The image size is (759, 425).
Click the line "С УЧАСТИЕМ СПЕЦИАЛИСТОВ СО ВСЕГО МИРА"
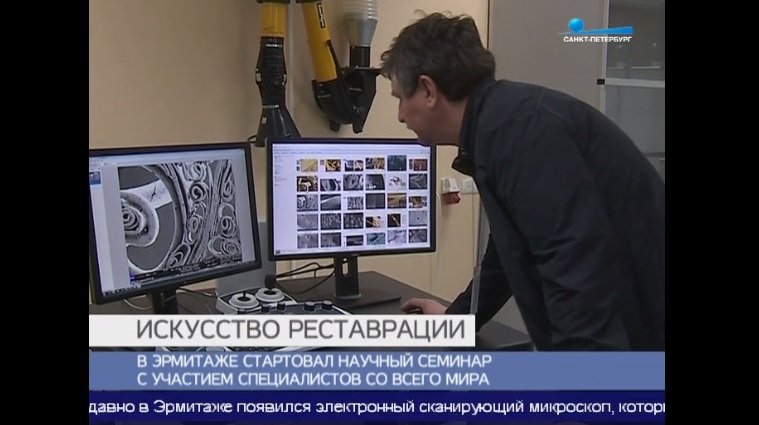click(x=313, y=379)
